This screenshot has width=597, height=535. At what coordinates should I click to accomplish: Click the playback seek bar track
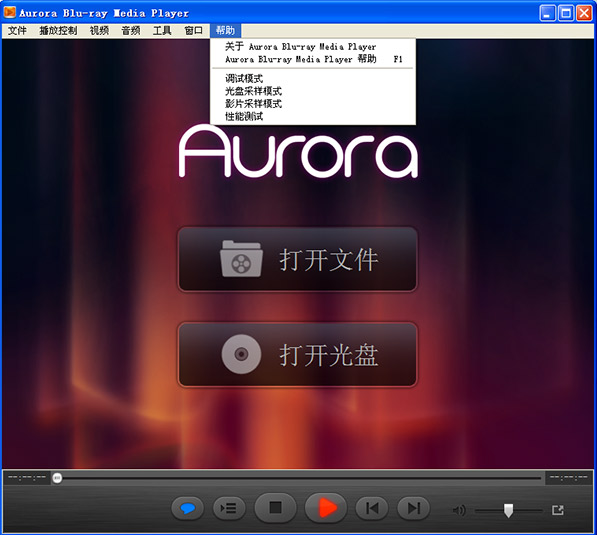(298, 478)
